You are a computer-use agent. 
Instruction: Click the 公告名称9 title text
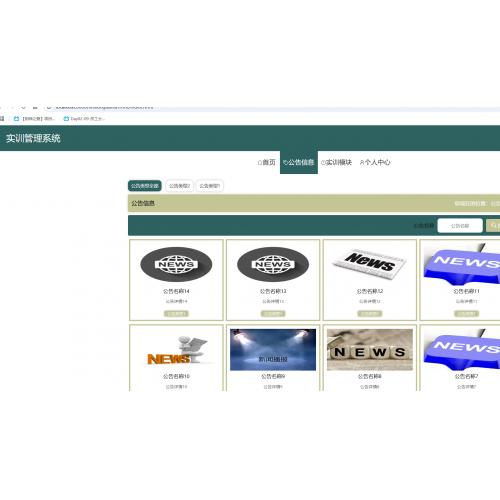[273, 376]
